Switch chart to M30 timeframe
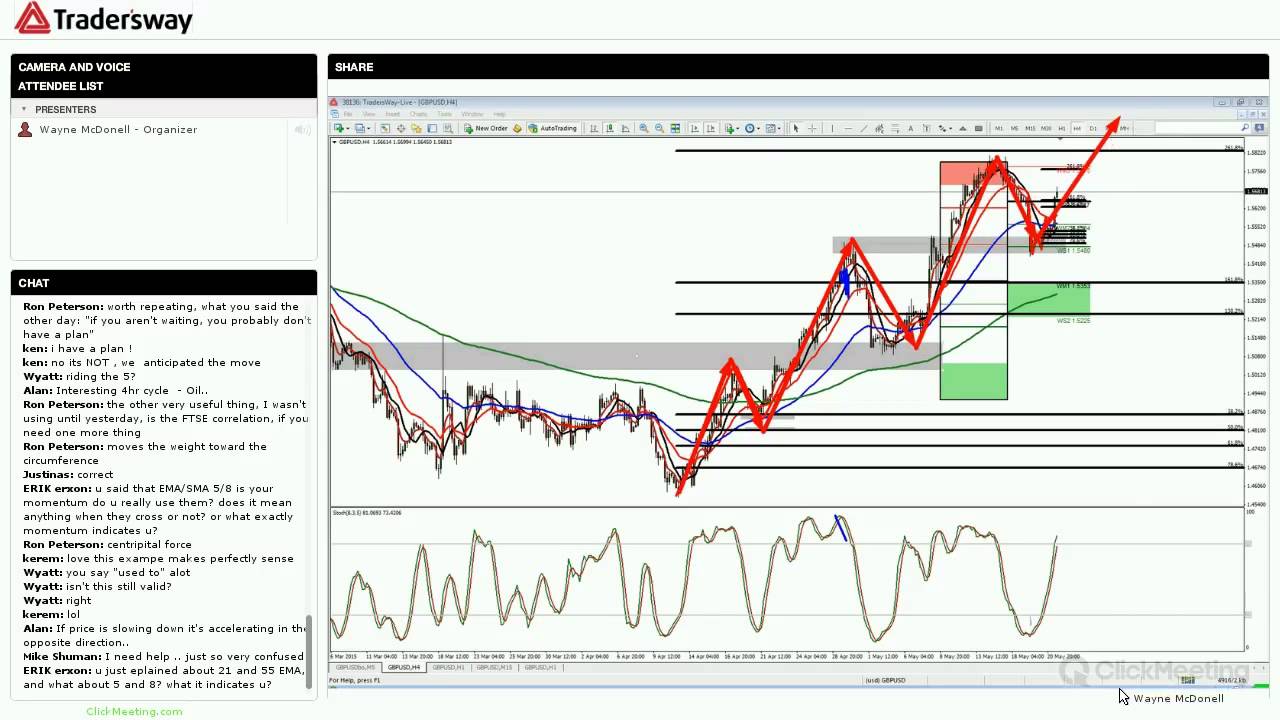 click(x=1046, y=128)
